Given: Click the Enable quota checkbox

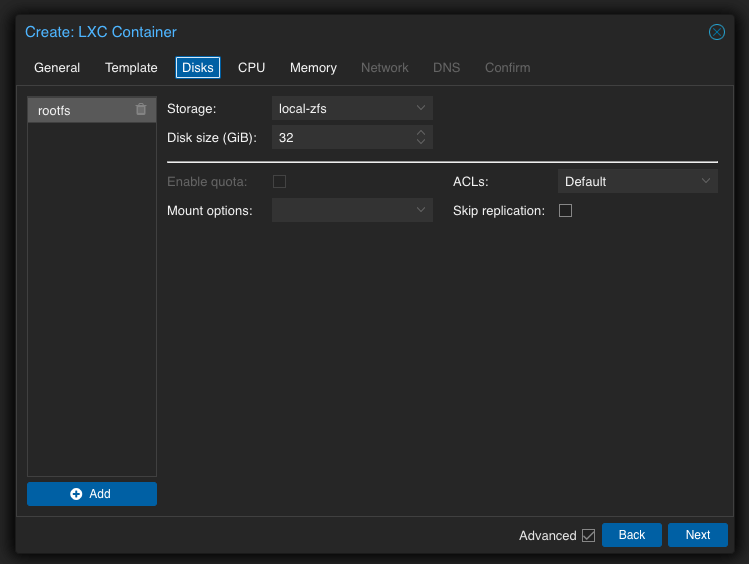Looking at the screenshot, I should [x=280, y=181].
